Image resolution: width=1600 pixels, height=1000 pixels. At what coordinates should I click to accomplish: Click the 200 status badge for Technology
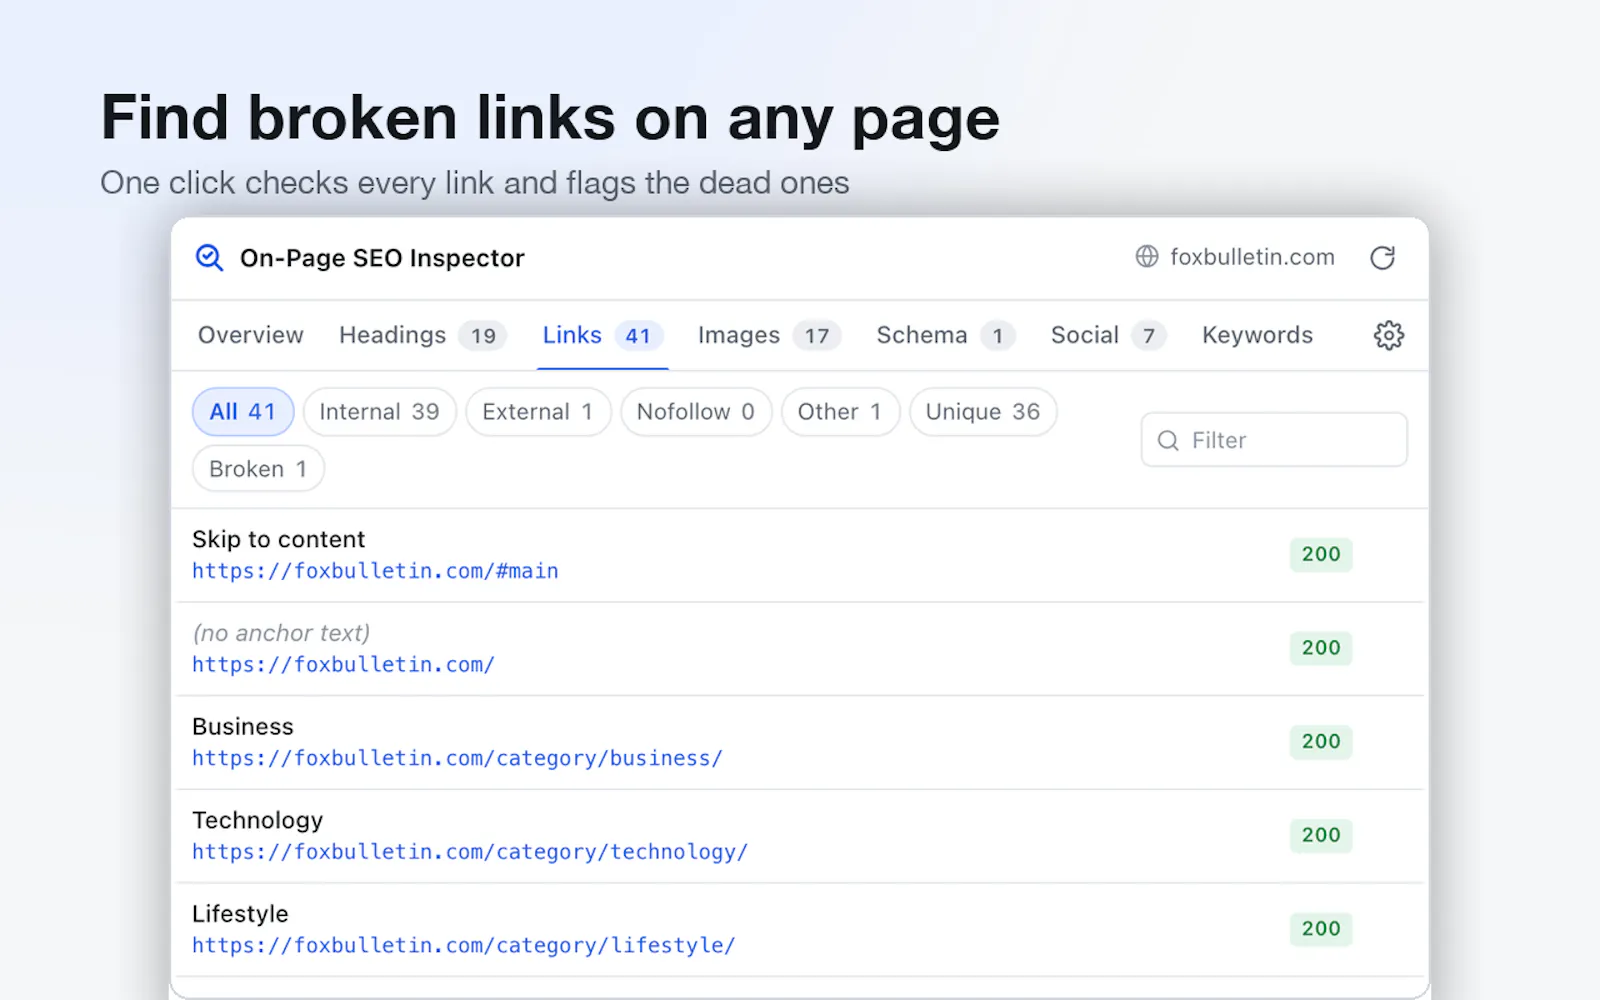tap(1321, 835)
